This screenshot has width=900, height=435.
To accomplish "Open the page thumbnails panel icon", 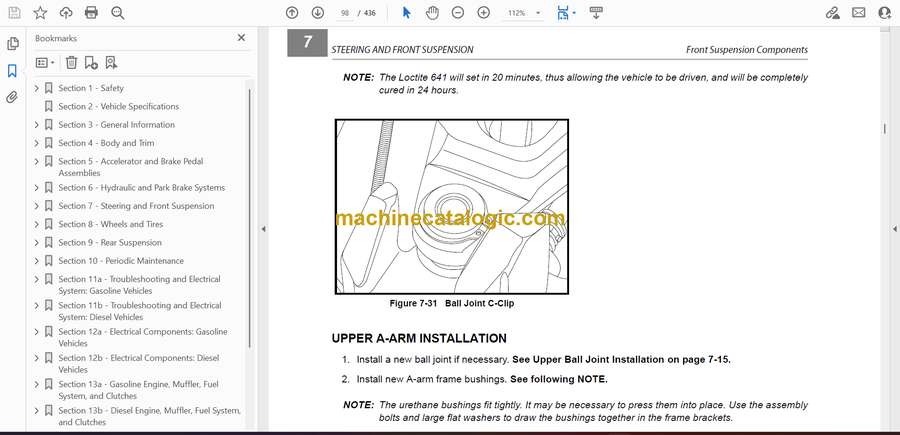I will pyautogui.click(x=13, y=44).
